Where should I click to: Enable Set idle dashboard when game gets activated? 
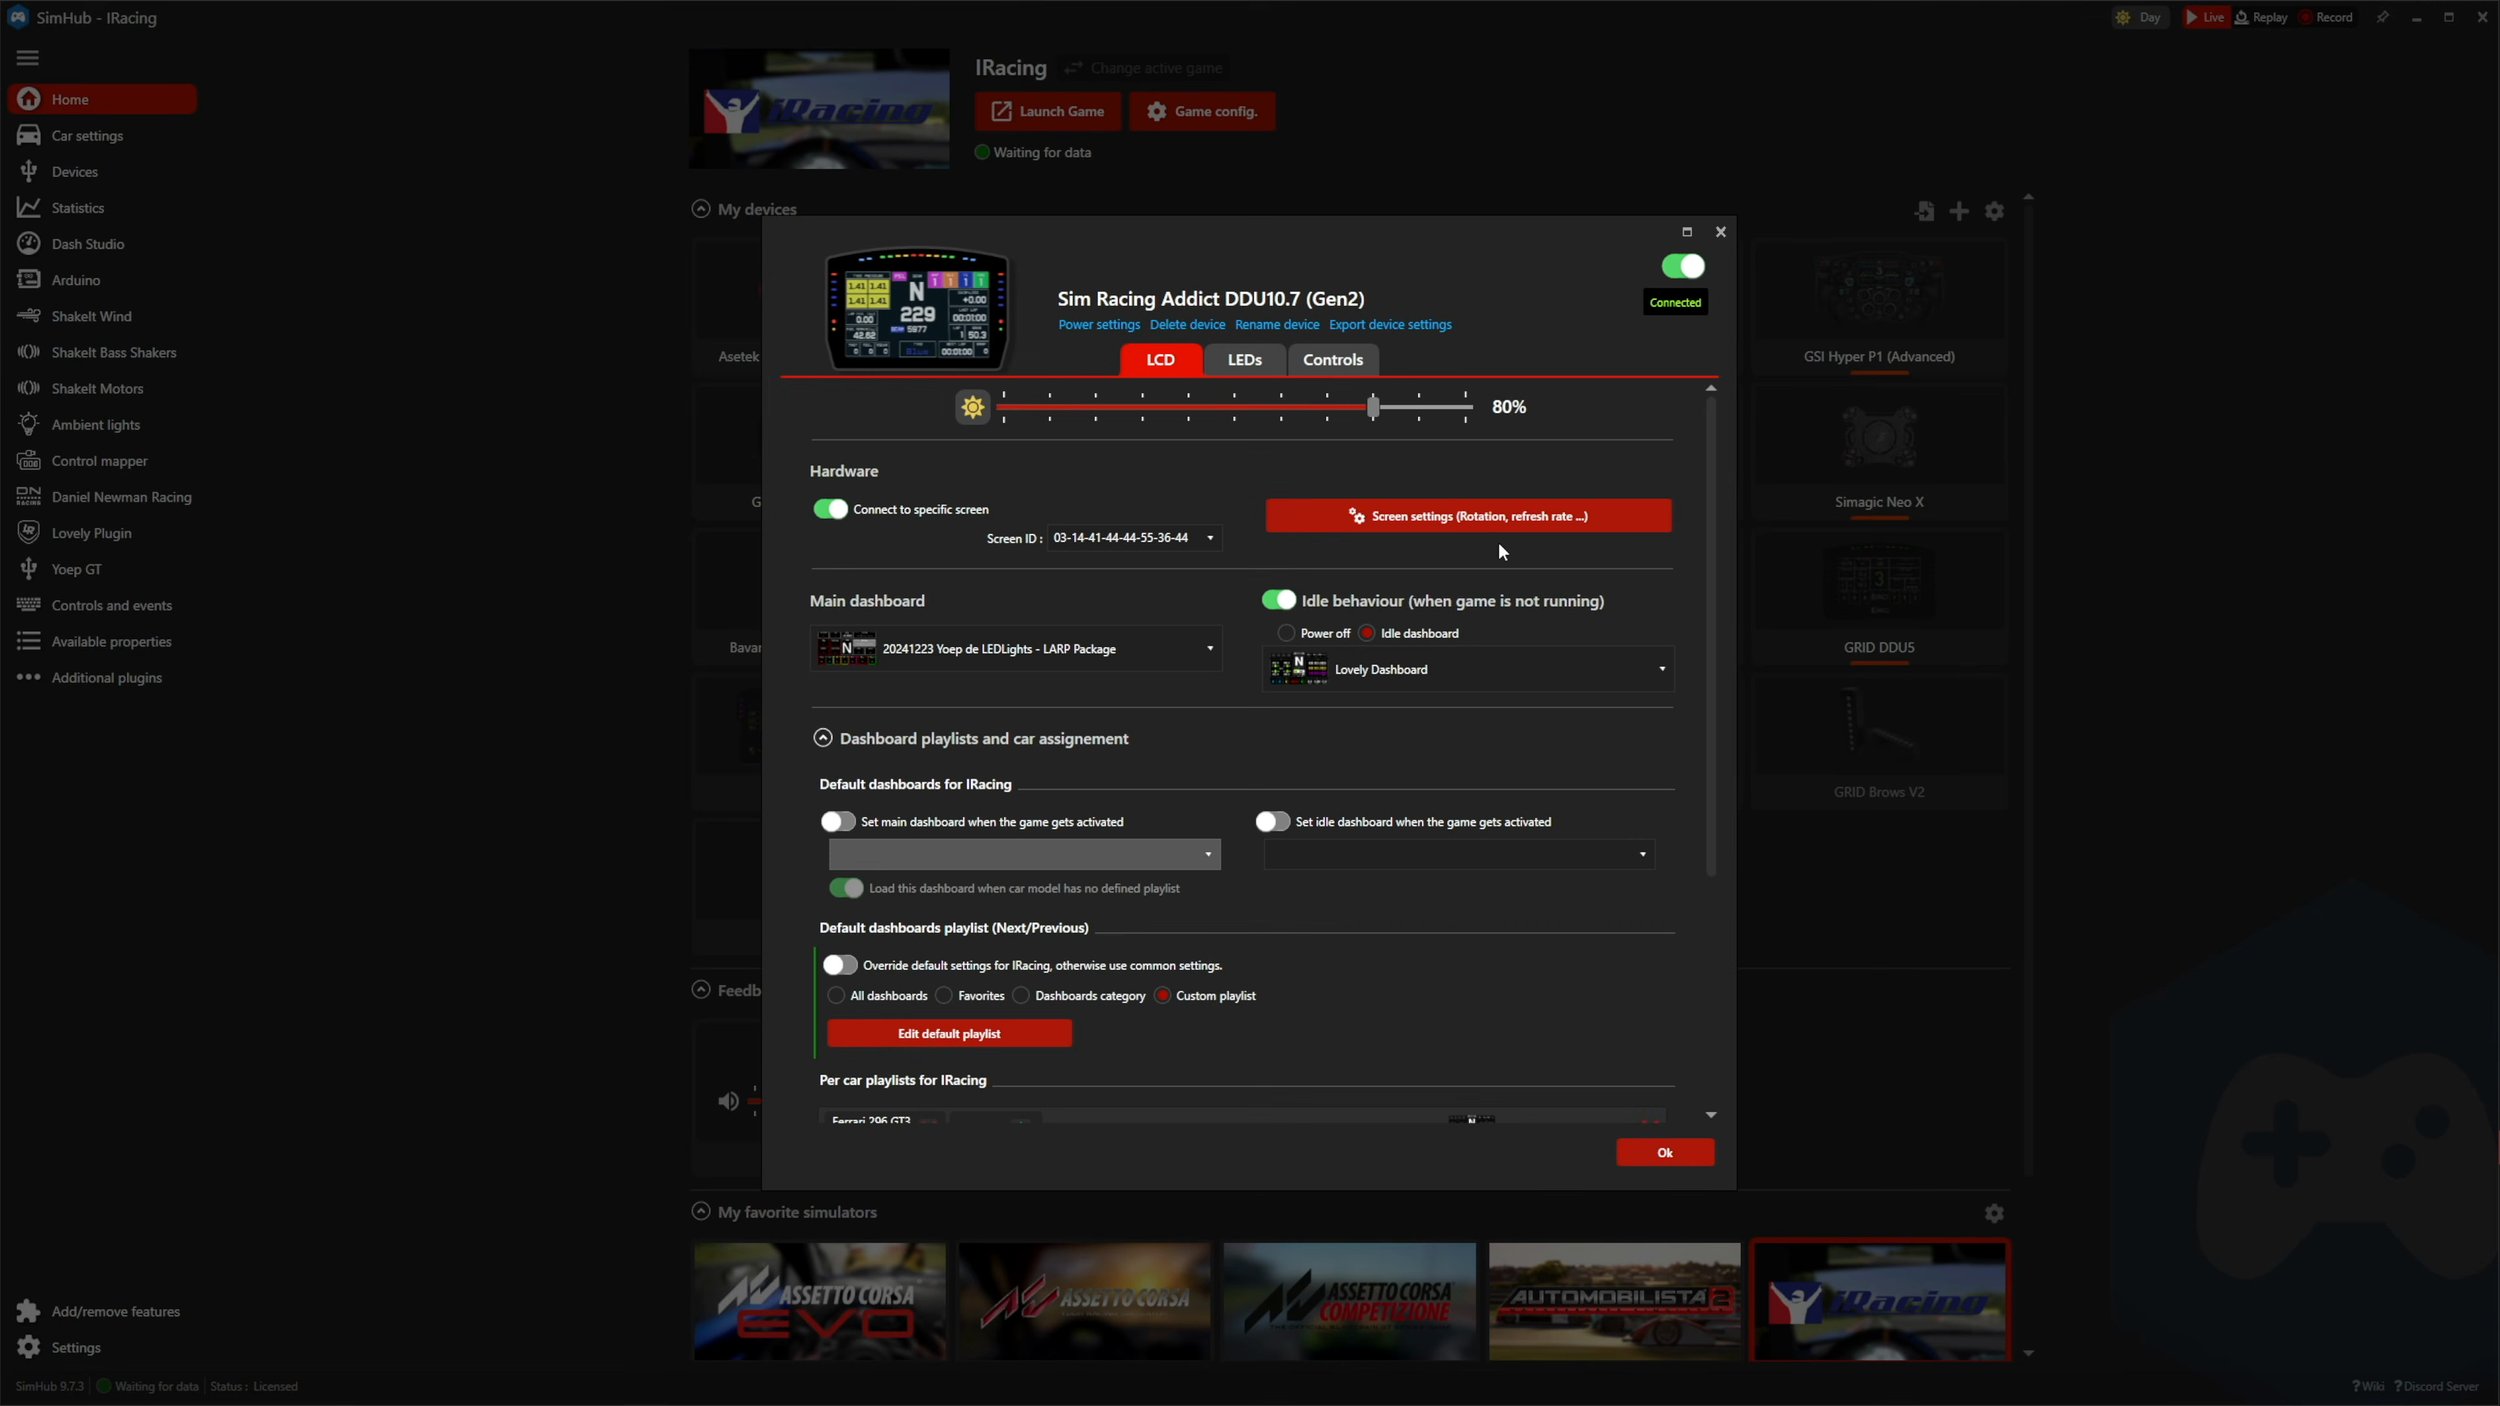pyautogui.click(x=1272, y=822)
